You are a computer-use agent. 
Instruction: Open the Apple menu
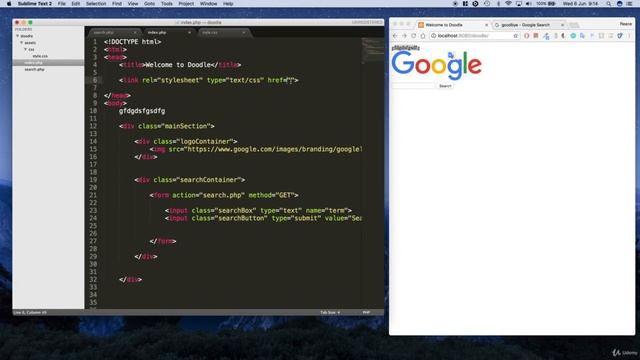(x=9, y=4)
